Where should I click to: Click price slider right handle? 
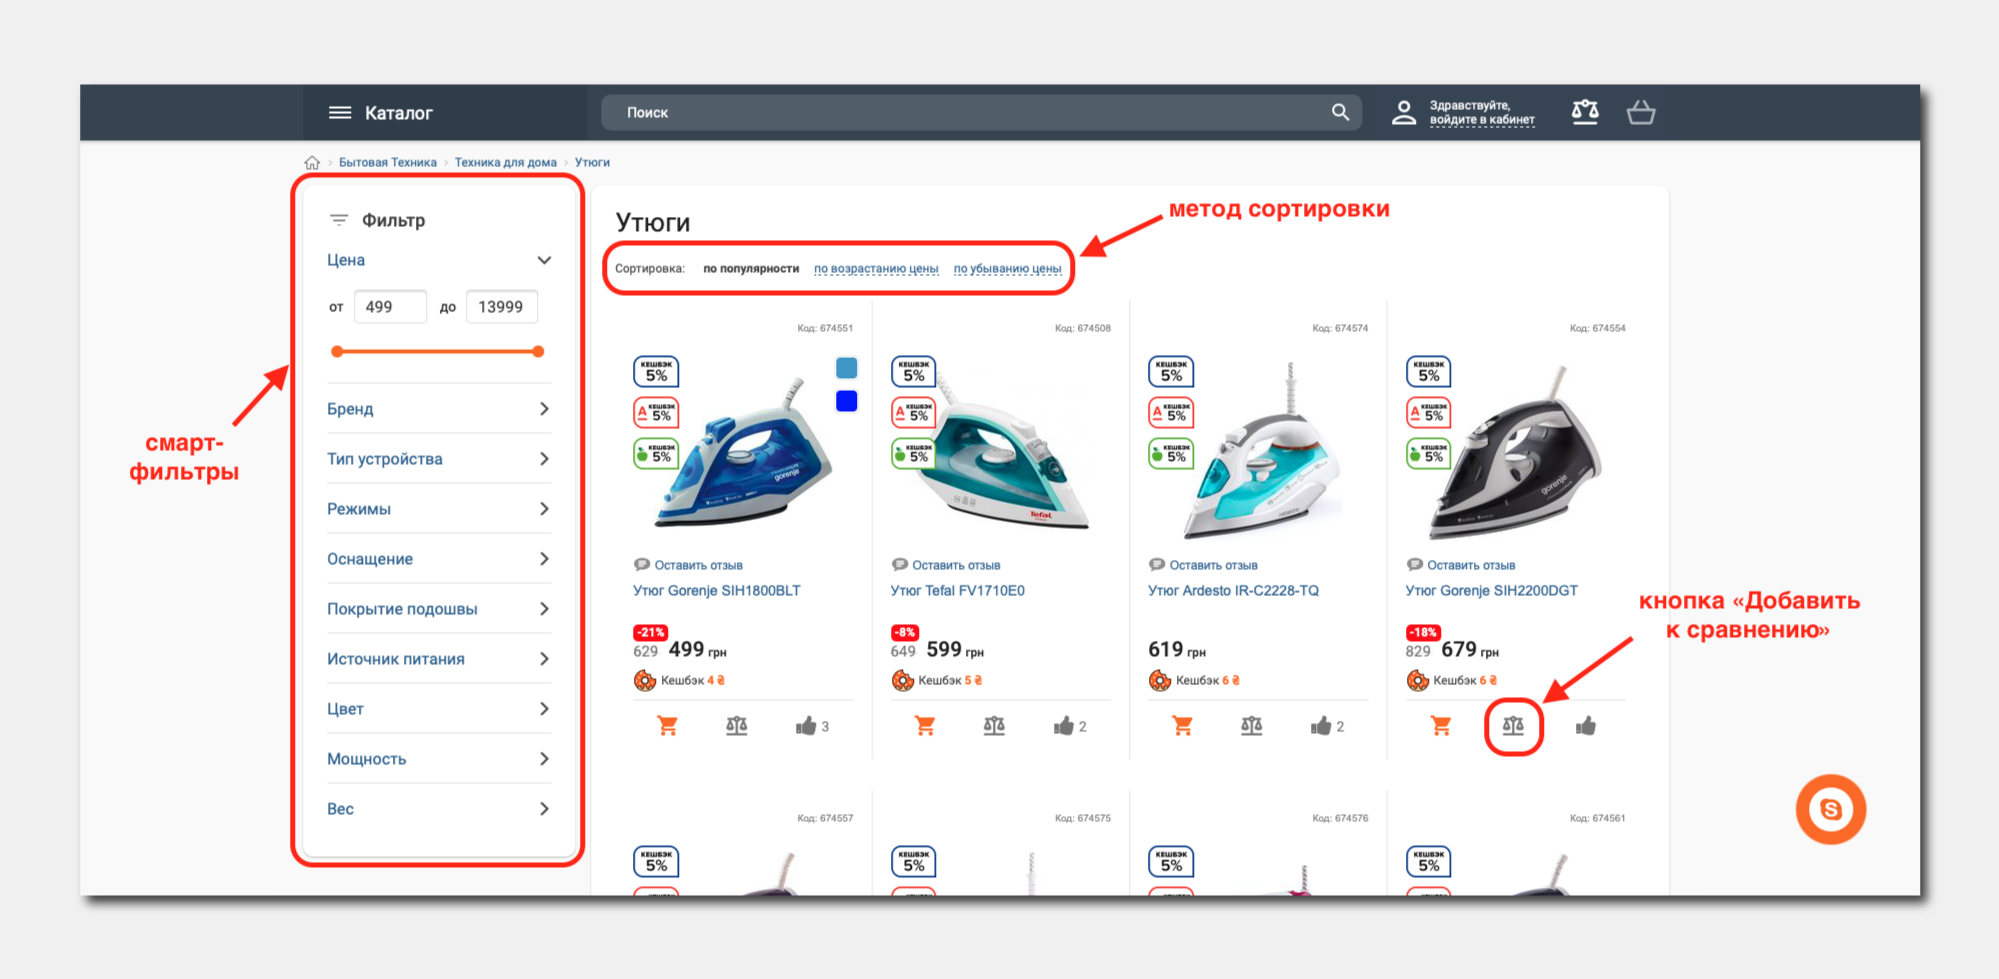tap(538, 351)
